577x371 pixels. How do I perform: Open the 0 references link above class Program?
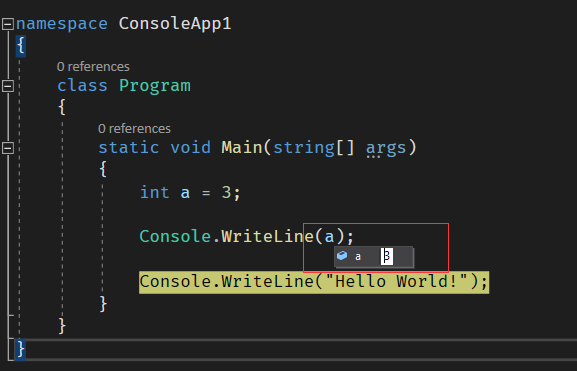coord(93,67)
